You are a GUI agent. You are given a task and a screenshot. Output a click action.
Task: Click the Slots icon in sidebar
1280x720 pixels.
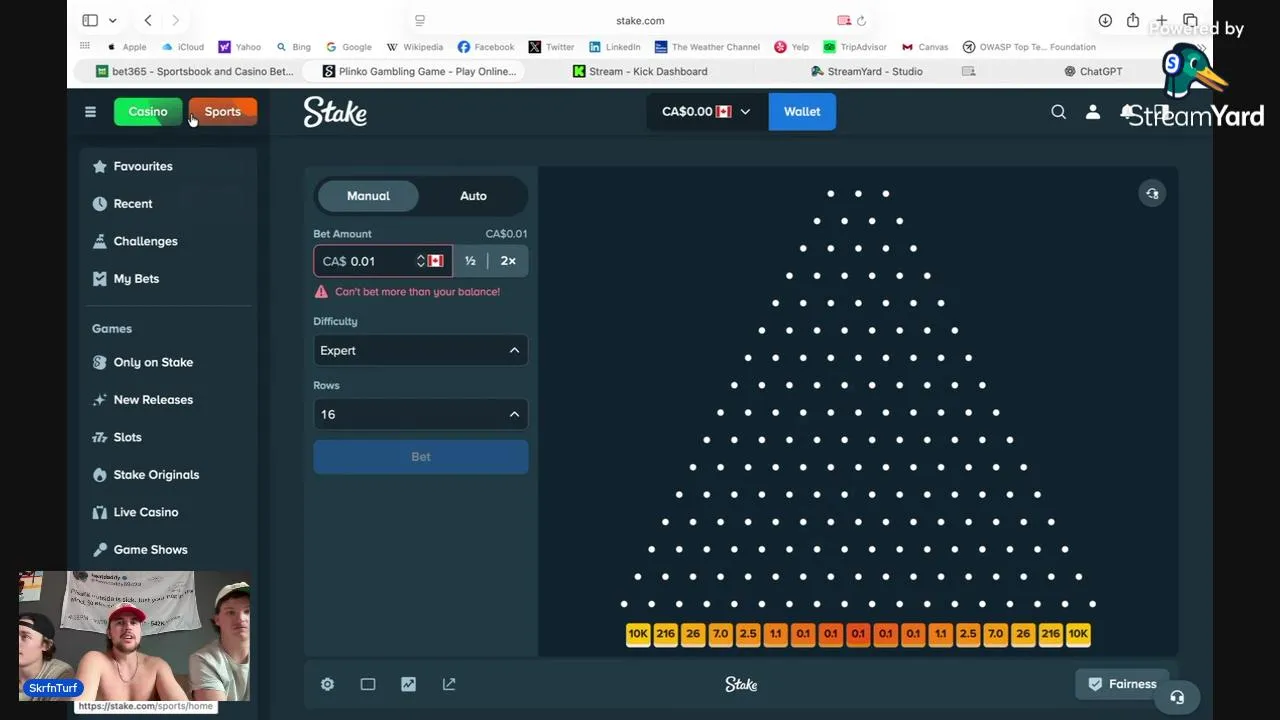coord(99,437)
